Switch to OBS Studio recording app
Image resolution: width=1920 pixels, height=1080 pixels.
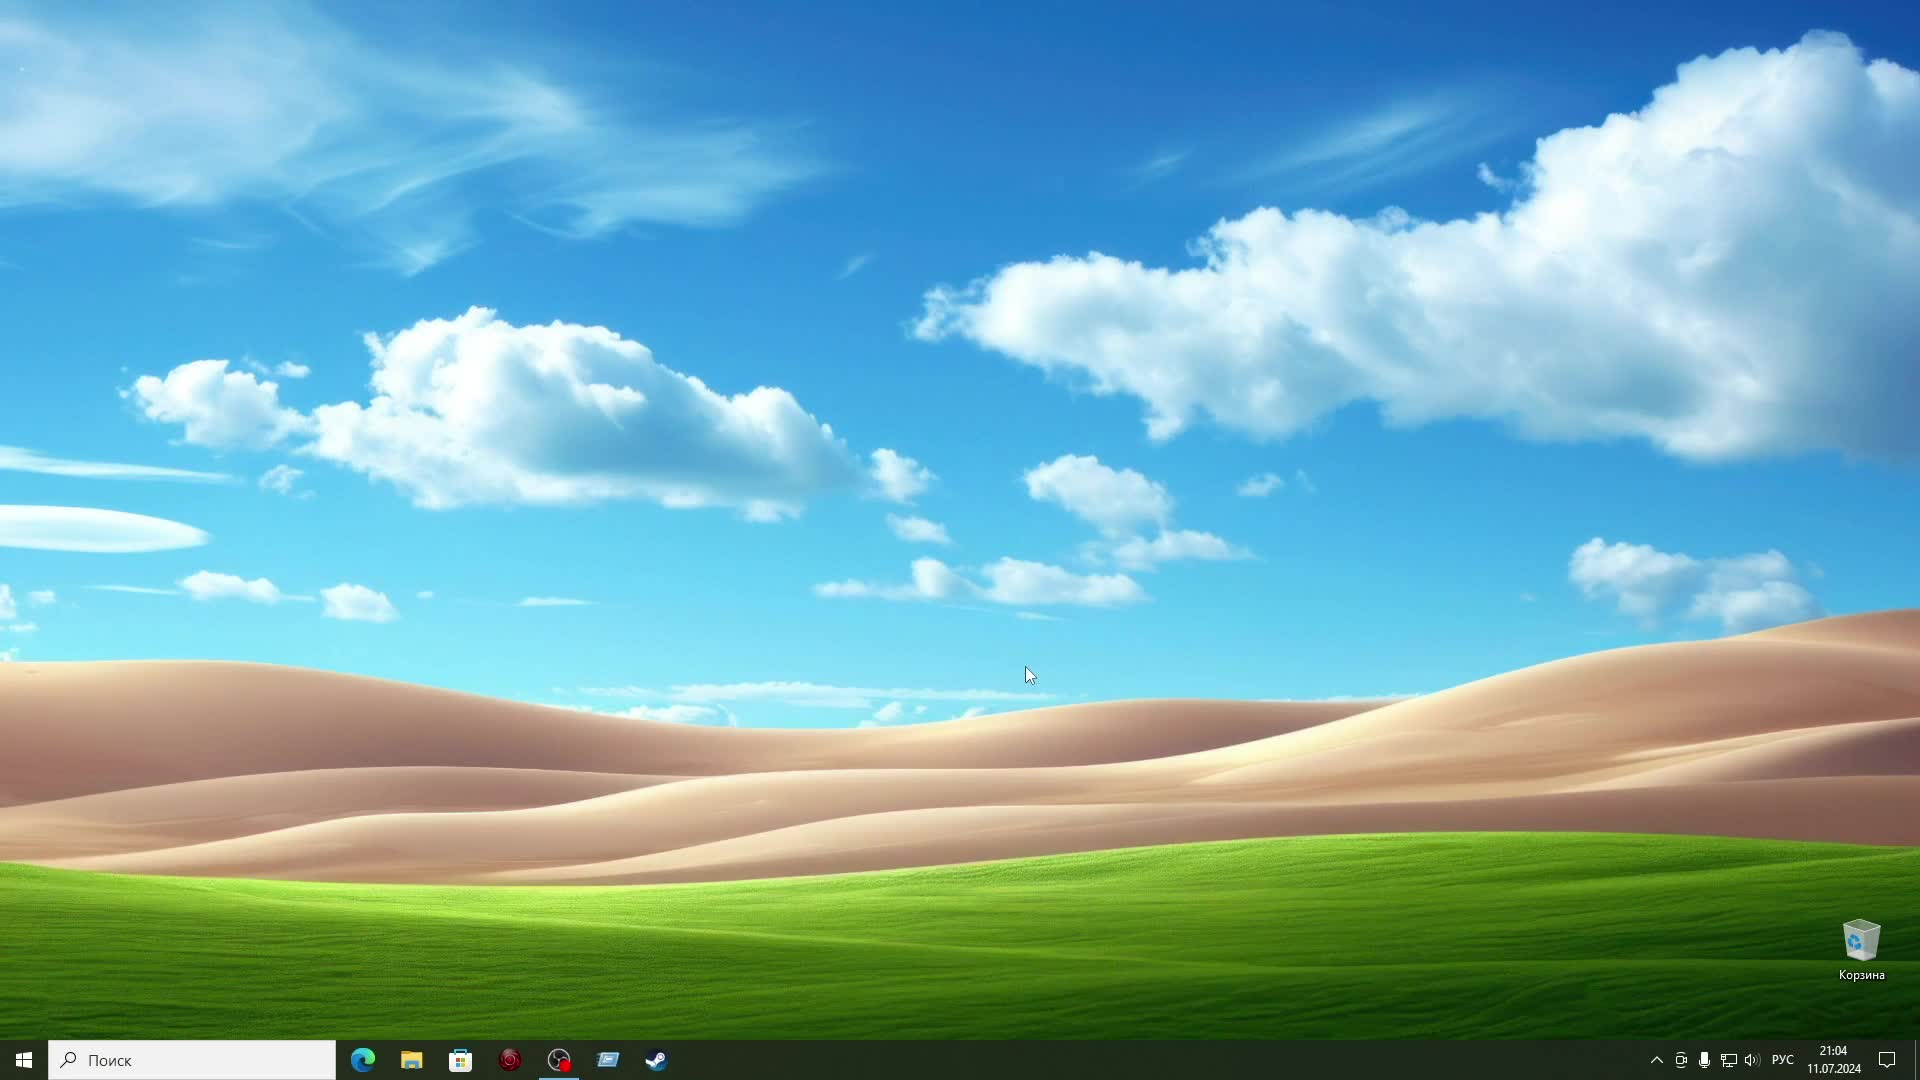[x=558, y=1060]
